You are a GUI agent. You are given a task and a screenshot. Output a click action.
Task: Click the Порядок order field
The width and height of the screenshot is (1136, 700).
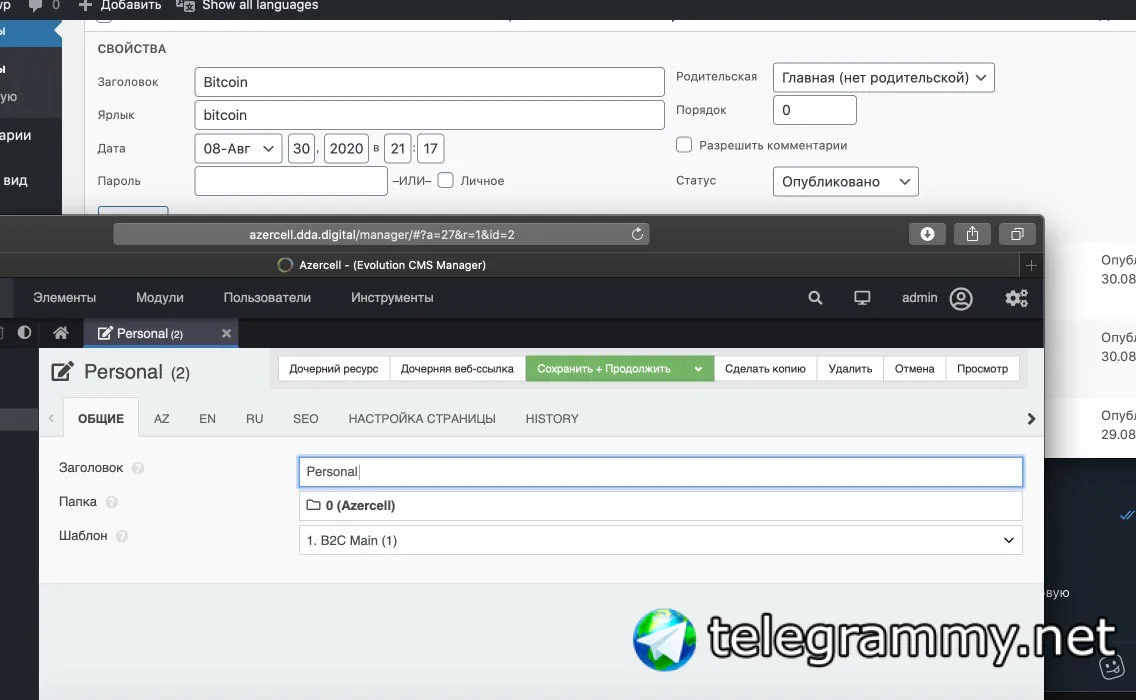(x=815, y=110)
